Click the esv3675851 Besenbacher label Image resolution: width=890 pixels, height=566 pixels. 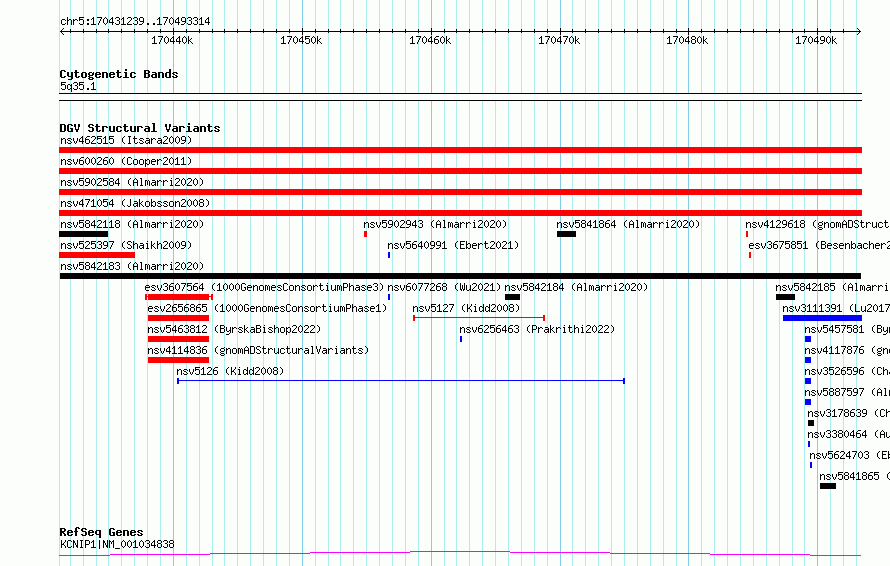pos(819,245)
